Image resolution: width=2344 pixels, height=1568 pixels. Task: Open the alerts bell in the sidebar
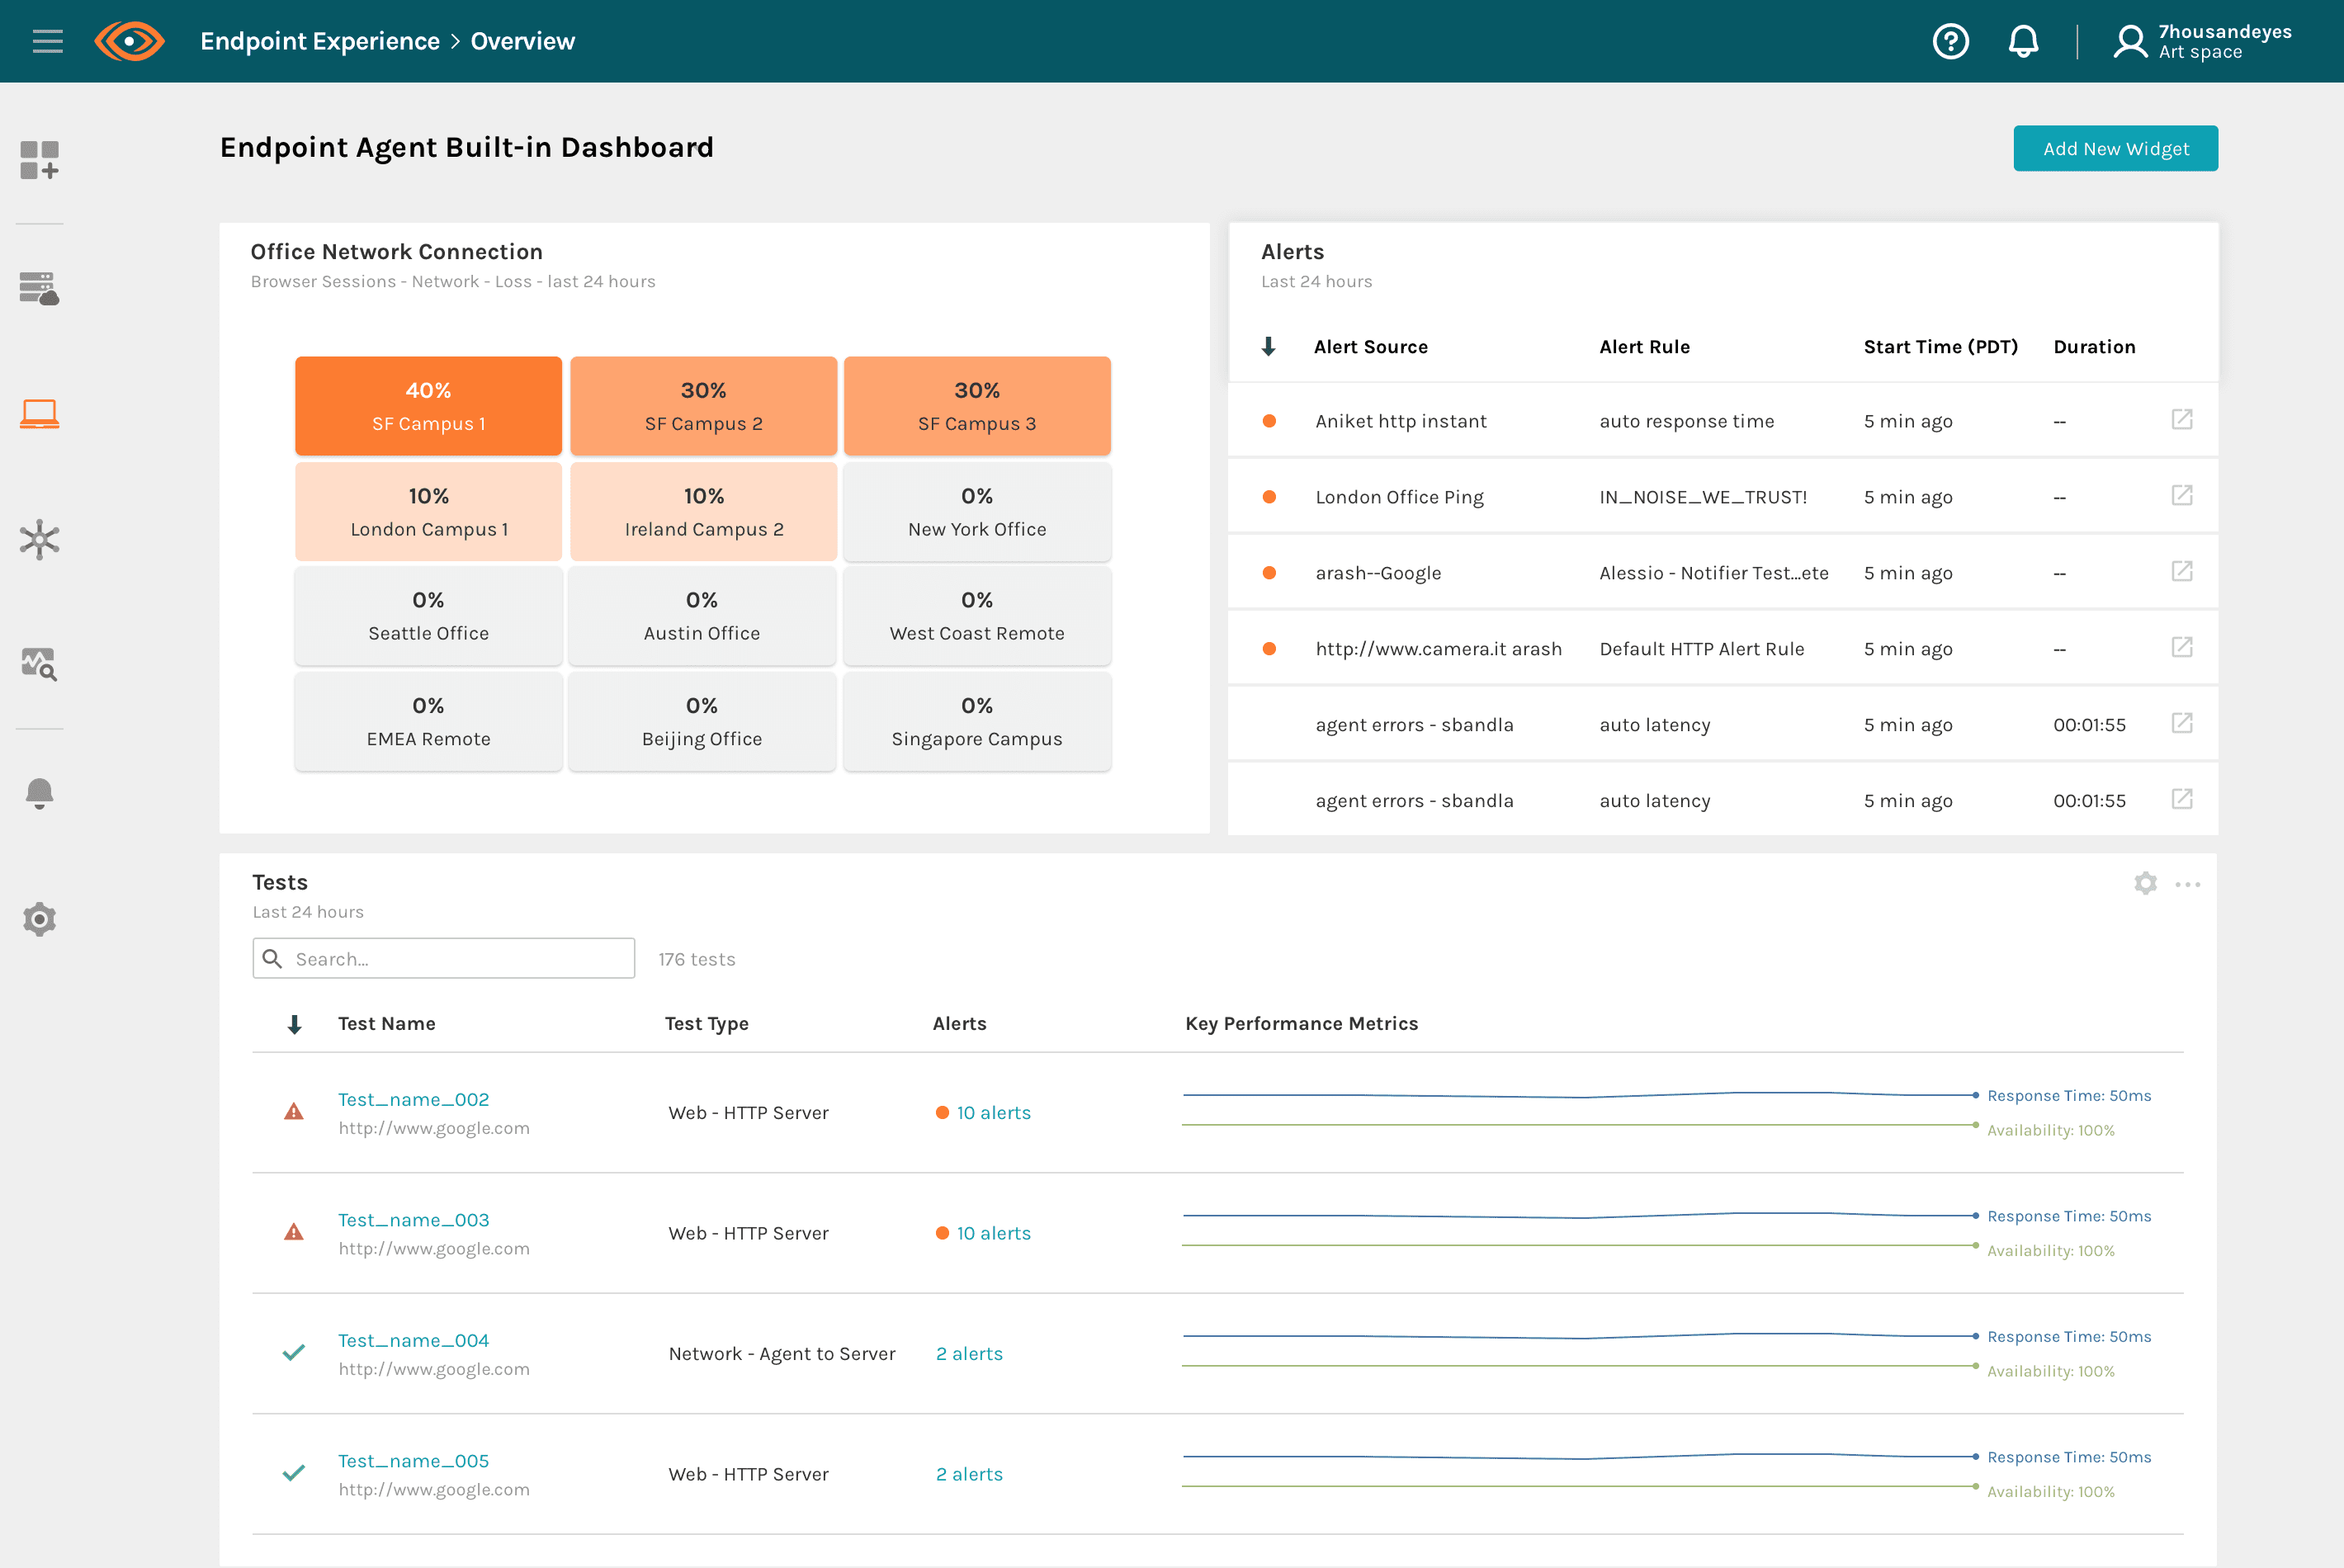pos(40,793)
